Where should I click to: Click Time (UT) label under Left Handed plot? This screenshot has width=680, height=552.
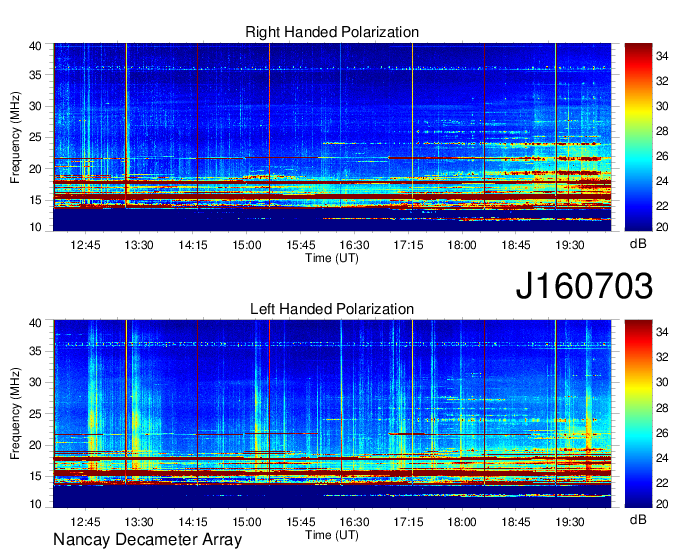(332, 535)
